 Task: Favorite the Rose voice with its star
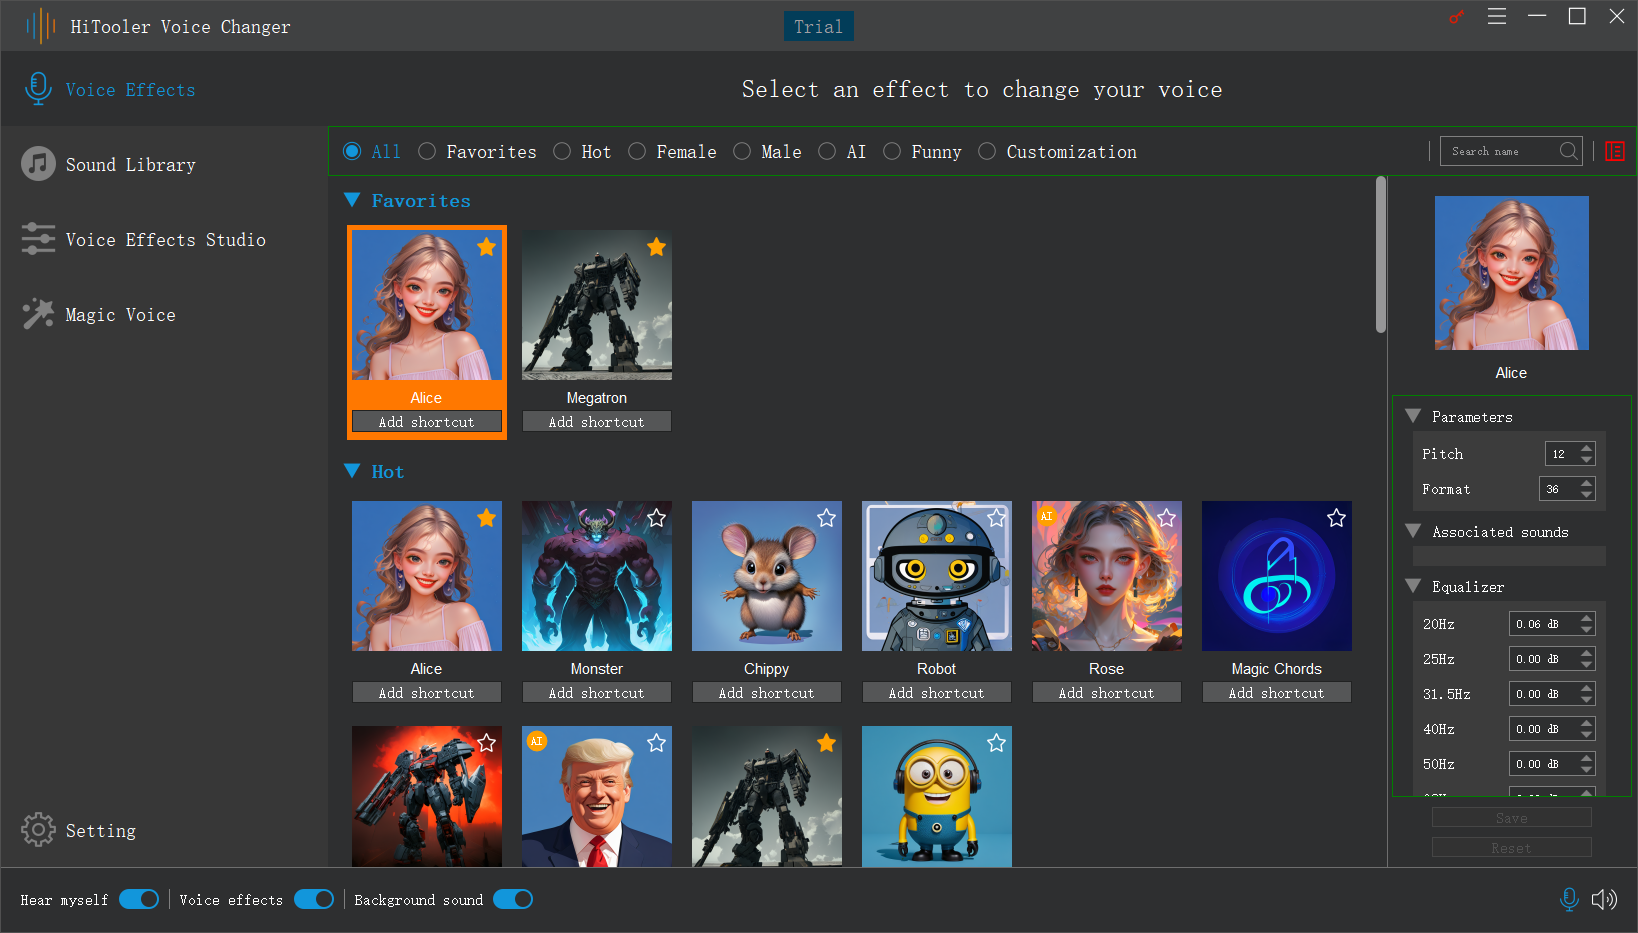point(1166,518)
